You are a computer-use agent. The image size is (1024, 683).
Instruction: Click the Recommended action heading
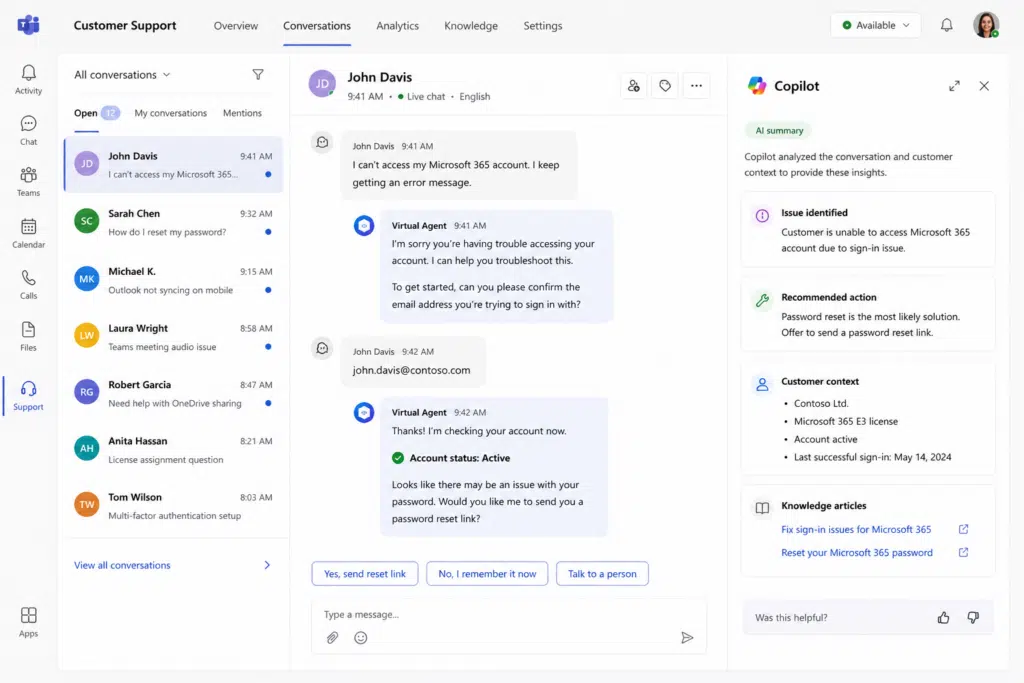829,296
